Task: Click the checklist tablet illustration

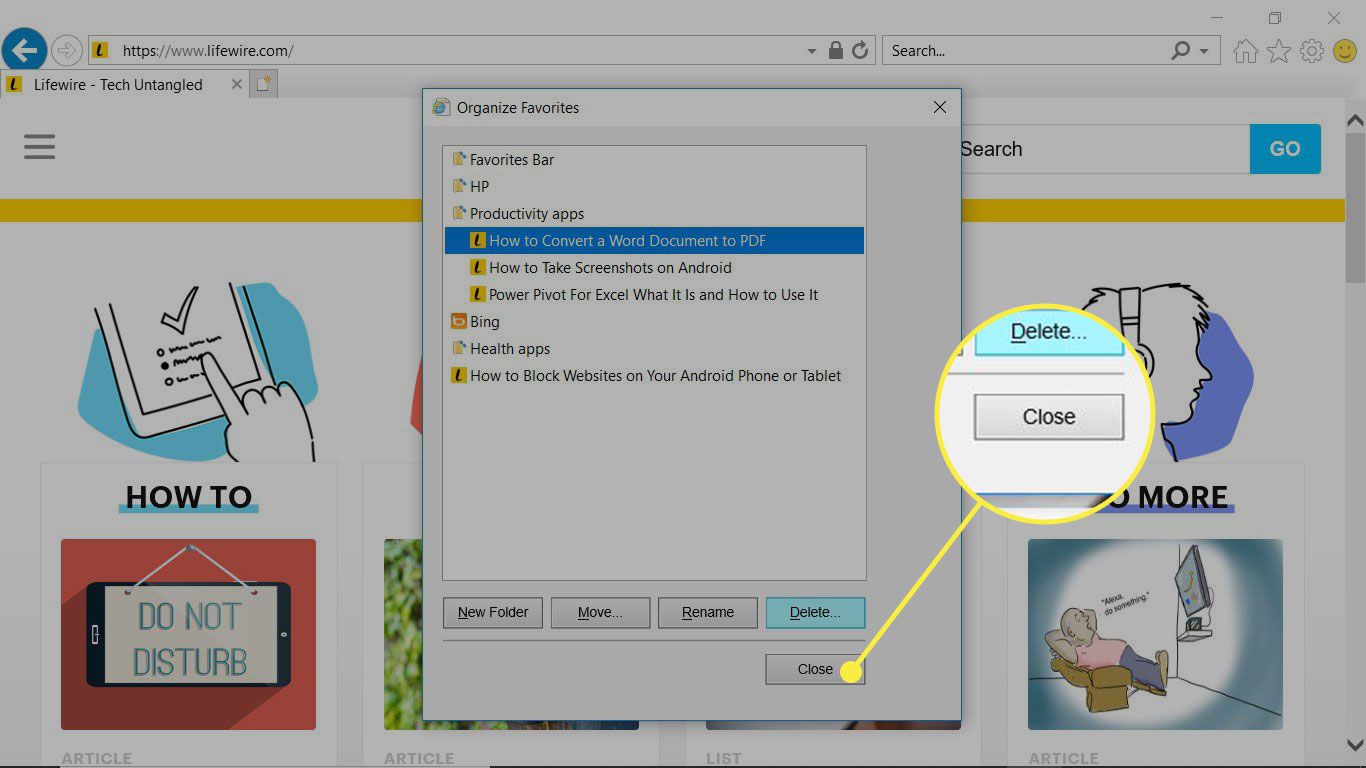Action: pyautogui.click(x=198, y=370)
